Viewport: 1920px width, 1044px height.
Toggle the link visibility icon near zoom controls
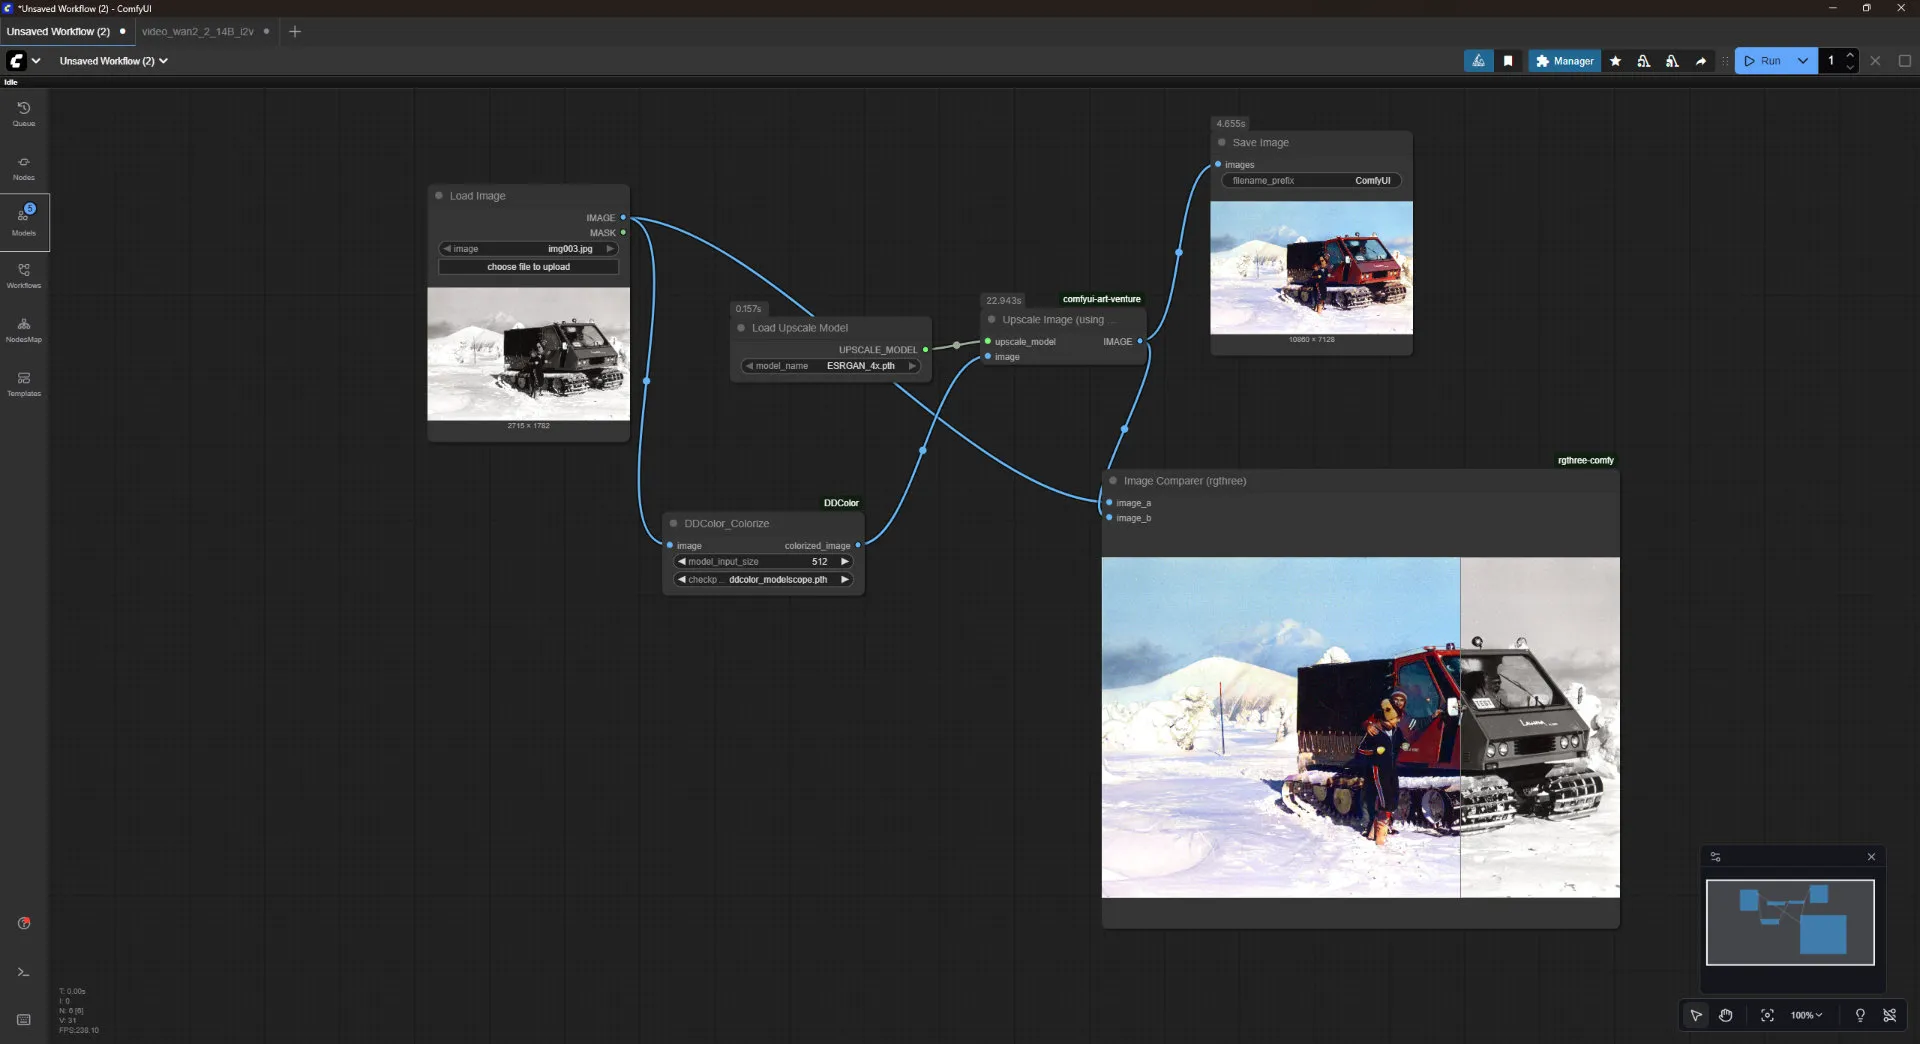1890,1015
